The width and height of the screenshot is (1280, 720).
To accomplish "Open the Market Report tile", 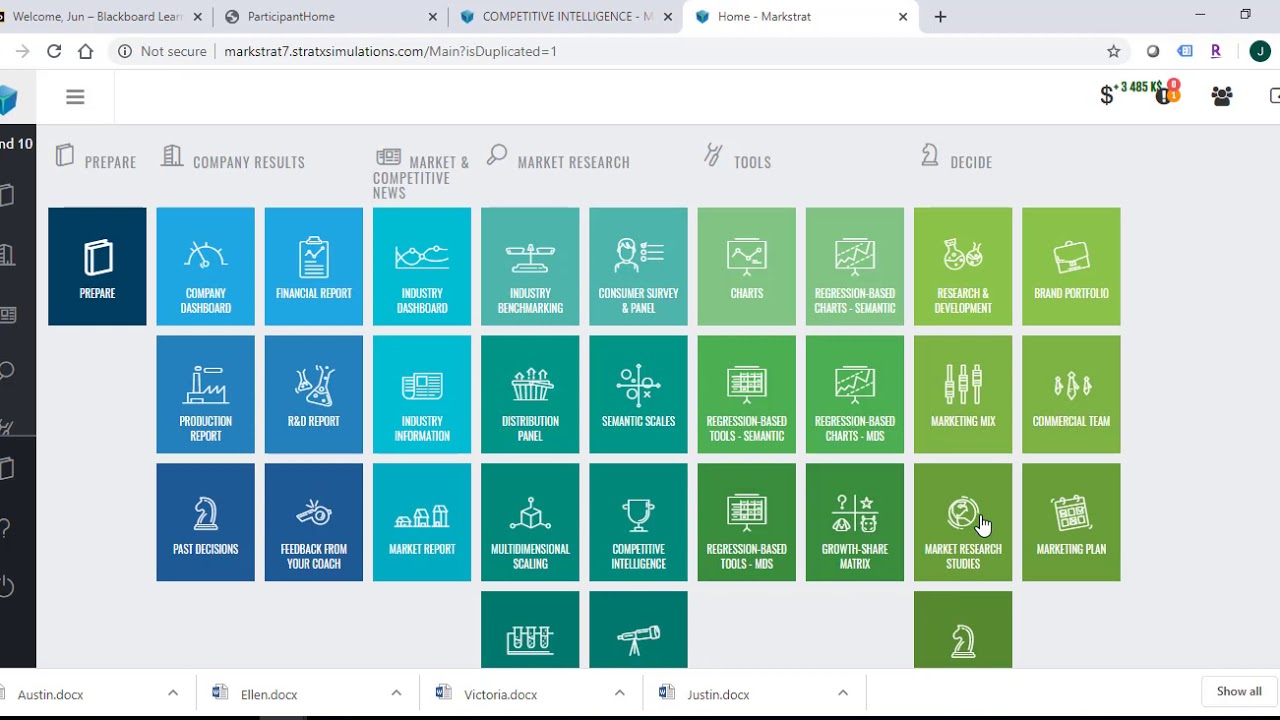I will point(422,522).
